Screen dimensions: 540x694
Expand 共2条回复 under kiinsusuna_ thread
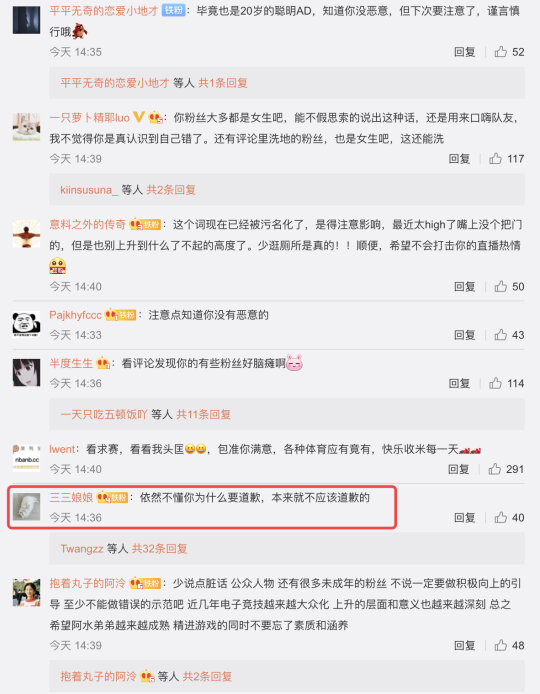pyautogui.click(x=171, y=190)
